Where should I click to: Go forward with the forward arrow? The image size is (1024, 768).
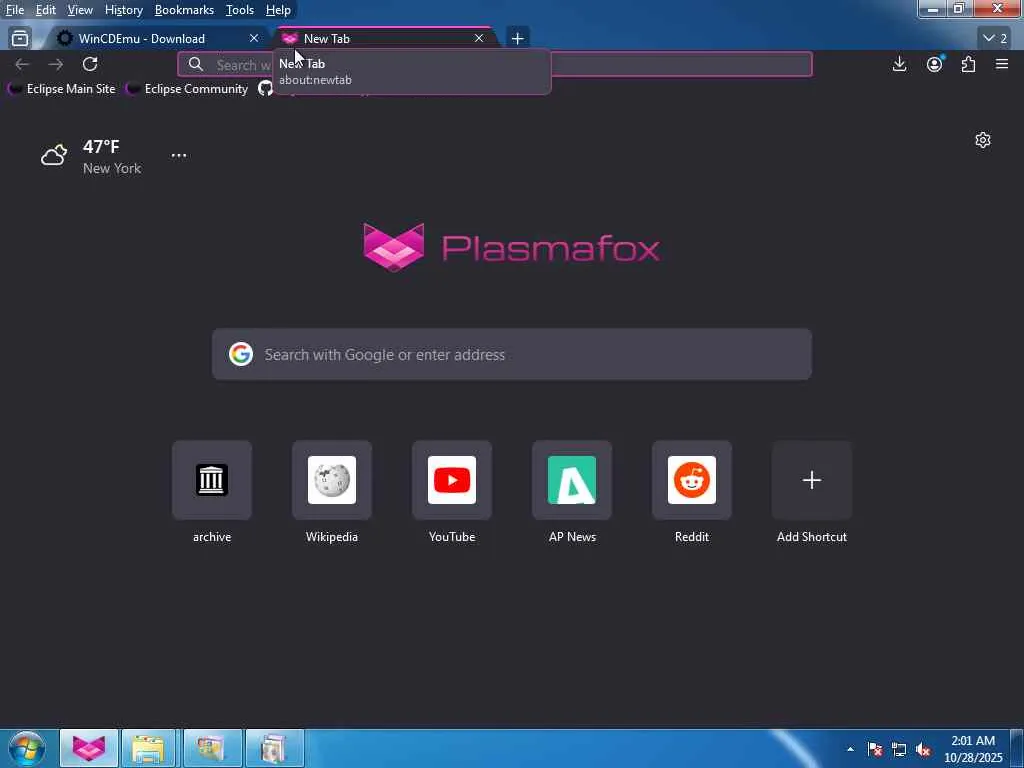[x=56, y=64]
